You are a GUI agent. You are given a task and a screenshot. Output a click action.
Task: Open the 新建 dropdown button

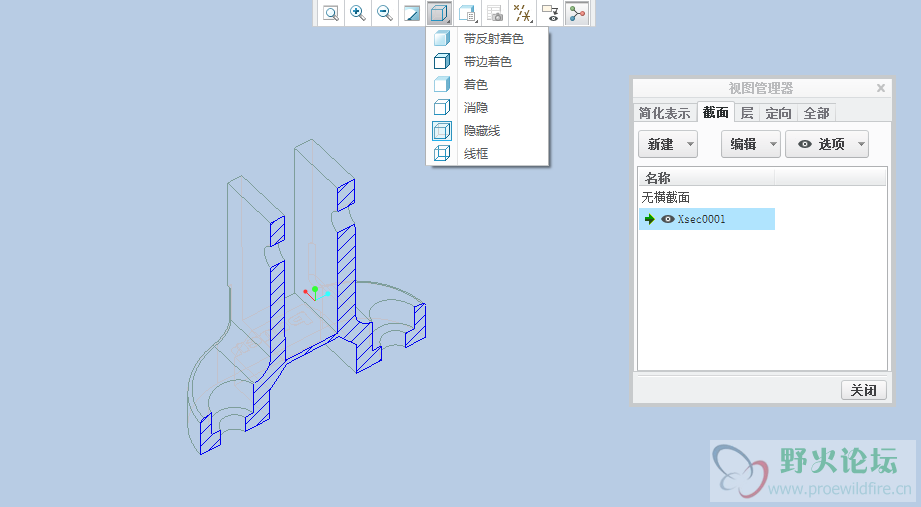tap(668, 144)
